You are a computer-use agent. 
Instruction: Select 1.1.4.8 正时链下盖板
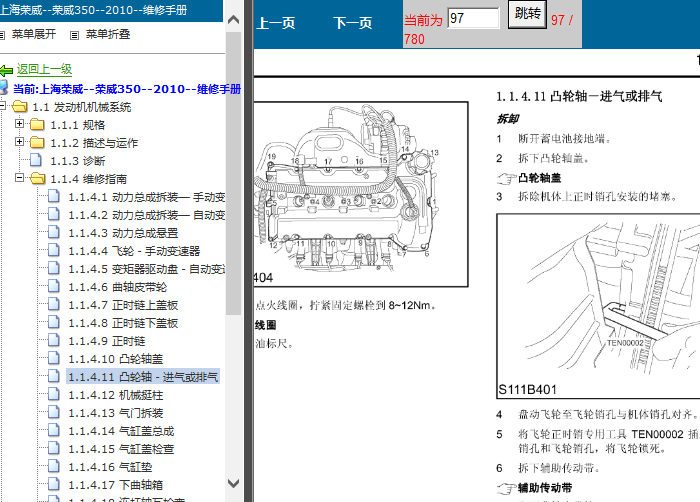123,323
